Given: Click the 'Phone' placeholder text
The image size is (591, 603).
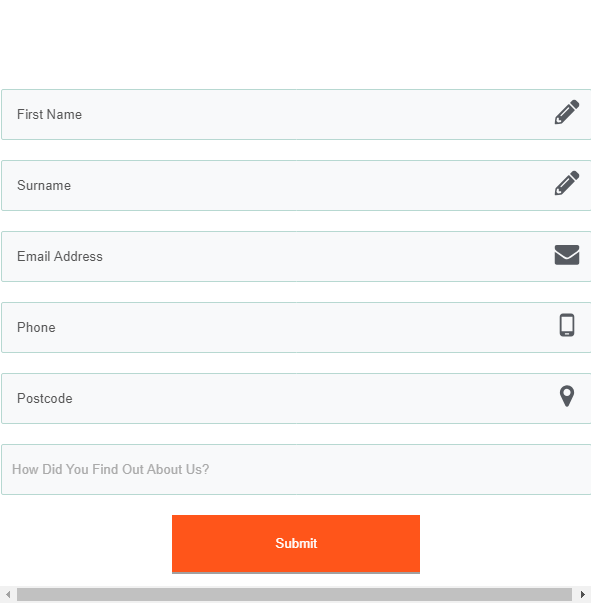Looking at the screenshot, I should 36,328.
